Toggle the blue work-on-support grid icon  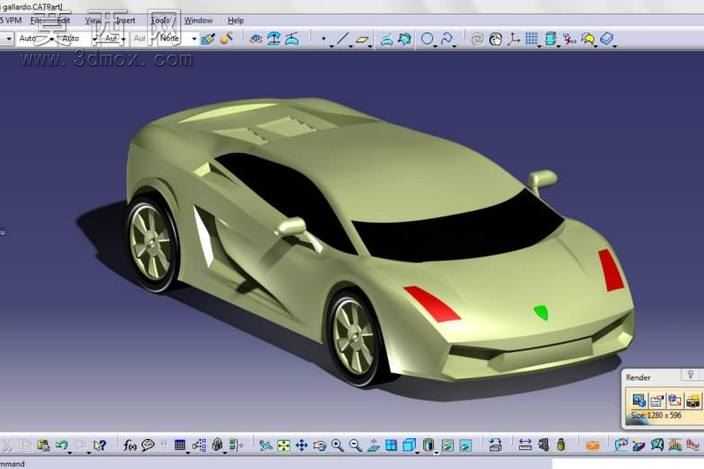coord(532,39)
